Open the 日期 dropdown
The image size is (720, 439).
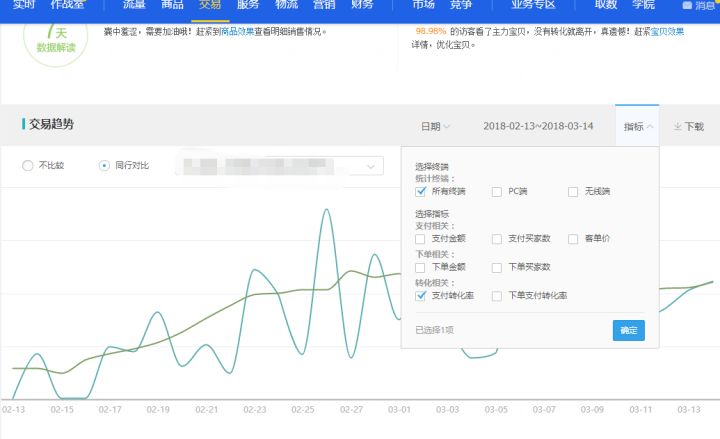click(x=434, y=127)
